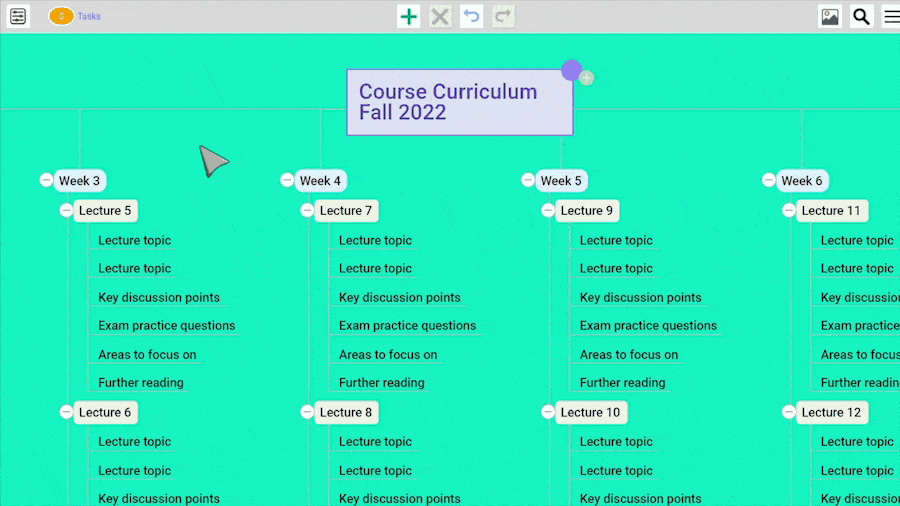Add child via small plus on root node

[587, 78]
